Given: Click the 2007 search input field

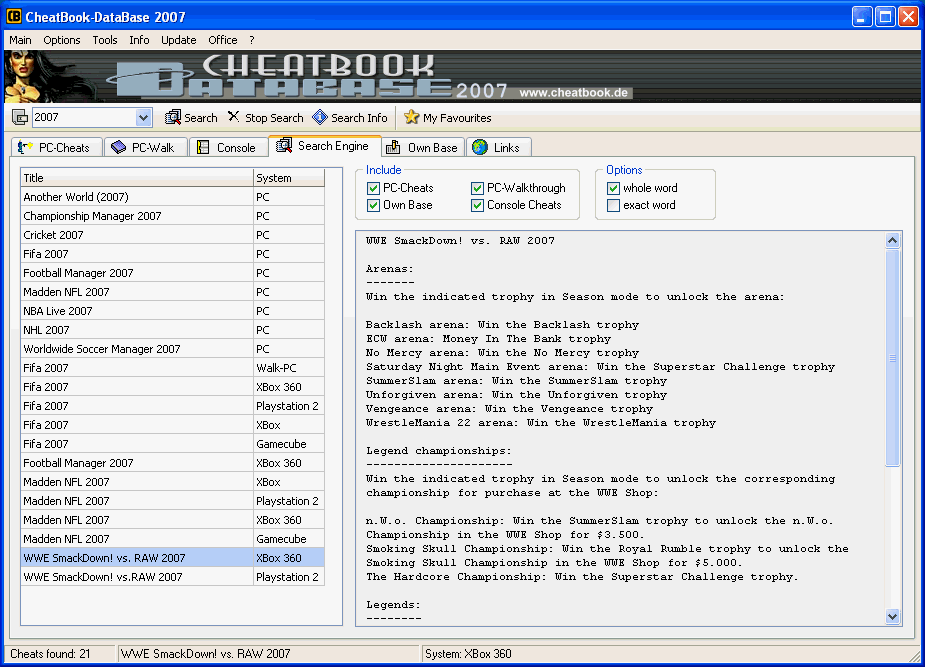Looking at the screenshot, I should pos(84,117).
